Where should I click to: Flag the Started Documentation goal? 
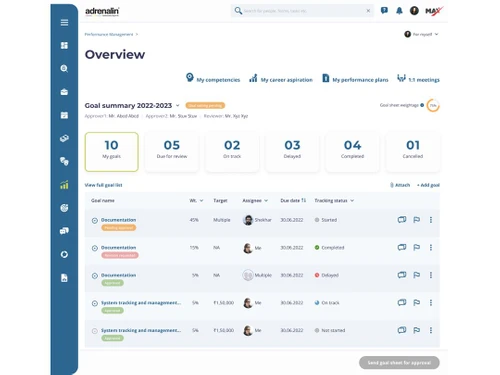417,220
